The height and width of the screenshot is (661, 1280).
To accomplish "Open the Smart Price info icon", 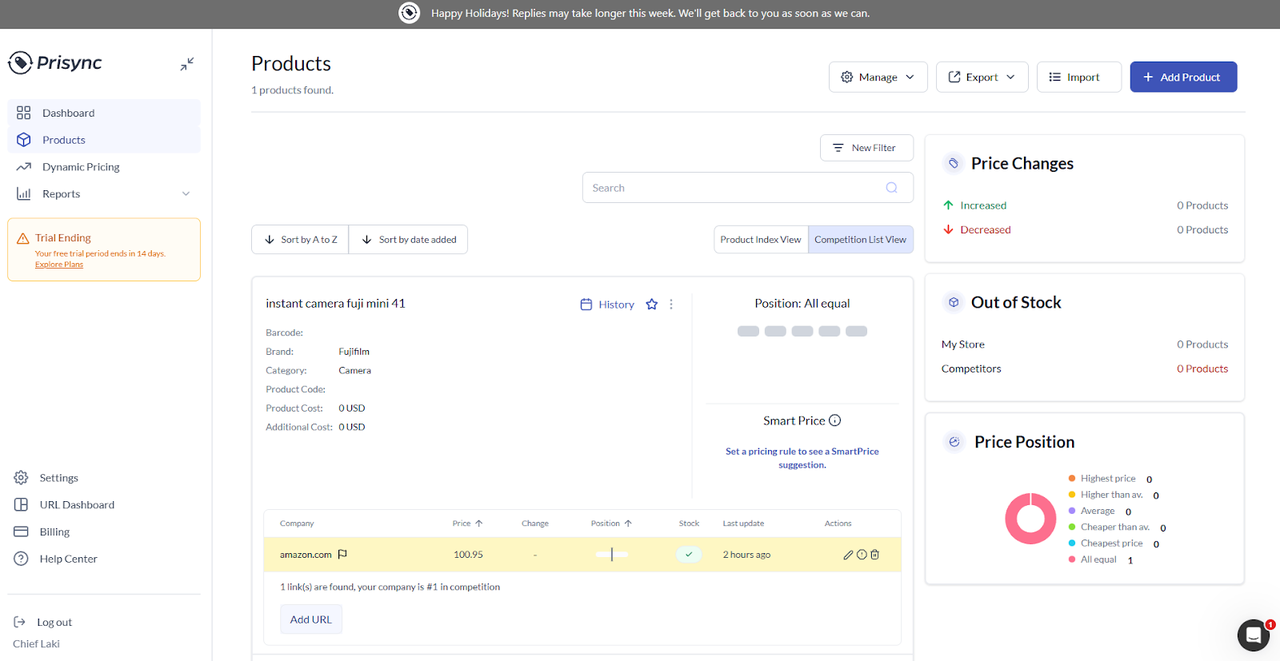I will [835, 420].
